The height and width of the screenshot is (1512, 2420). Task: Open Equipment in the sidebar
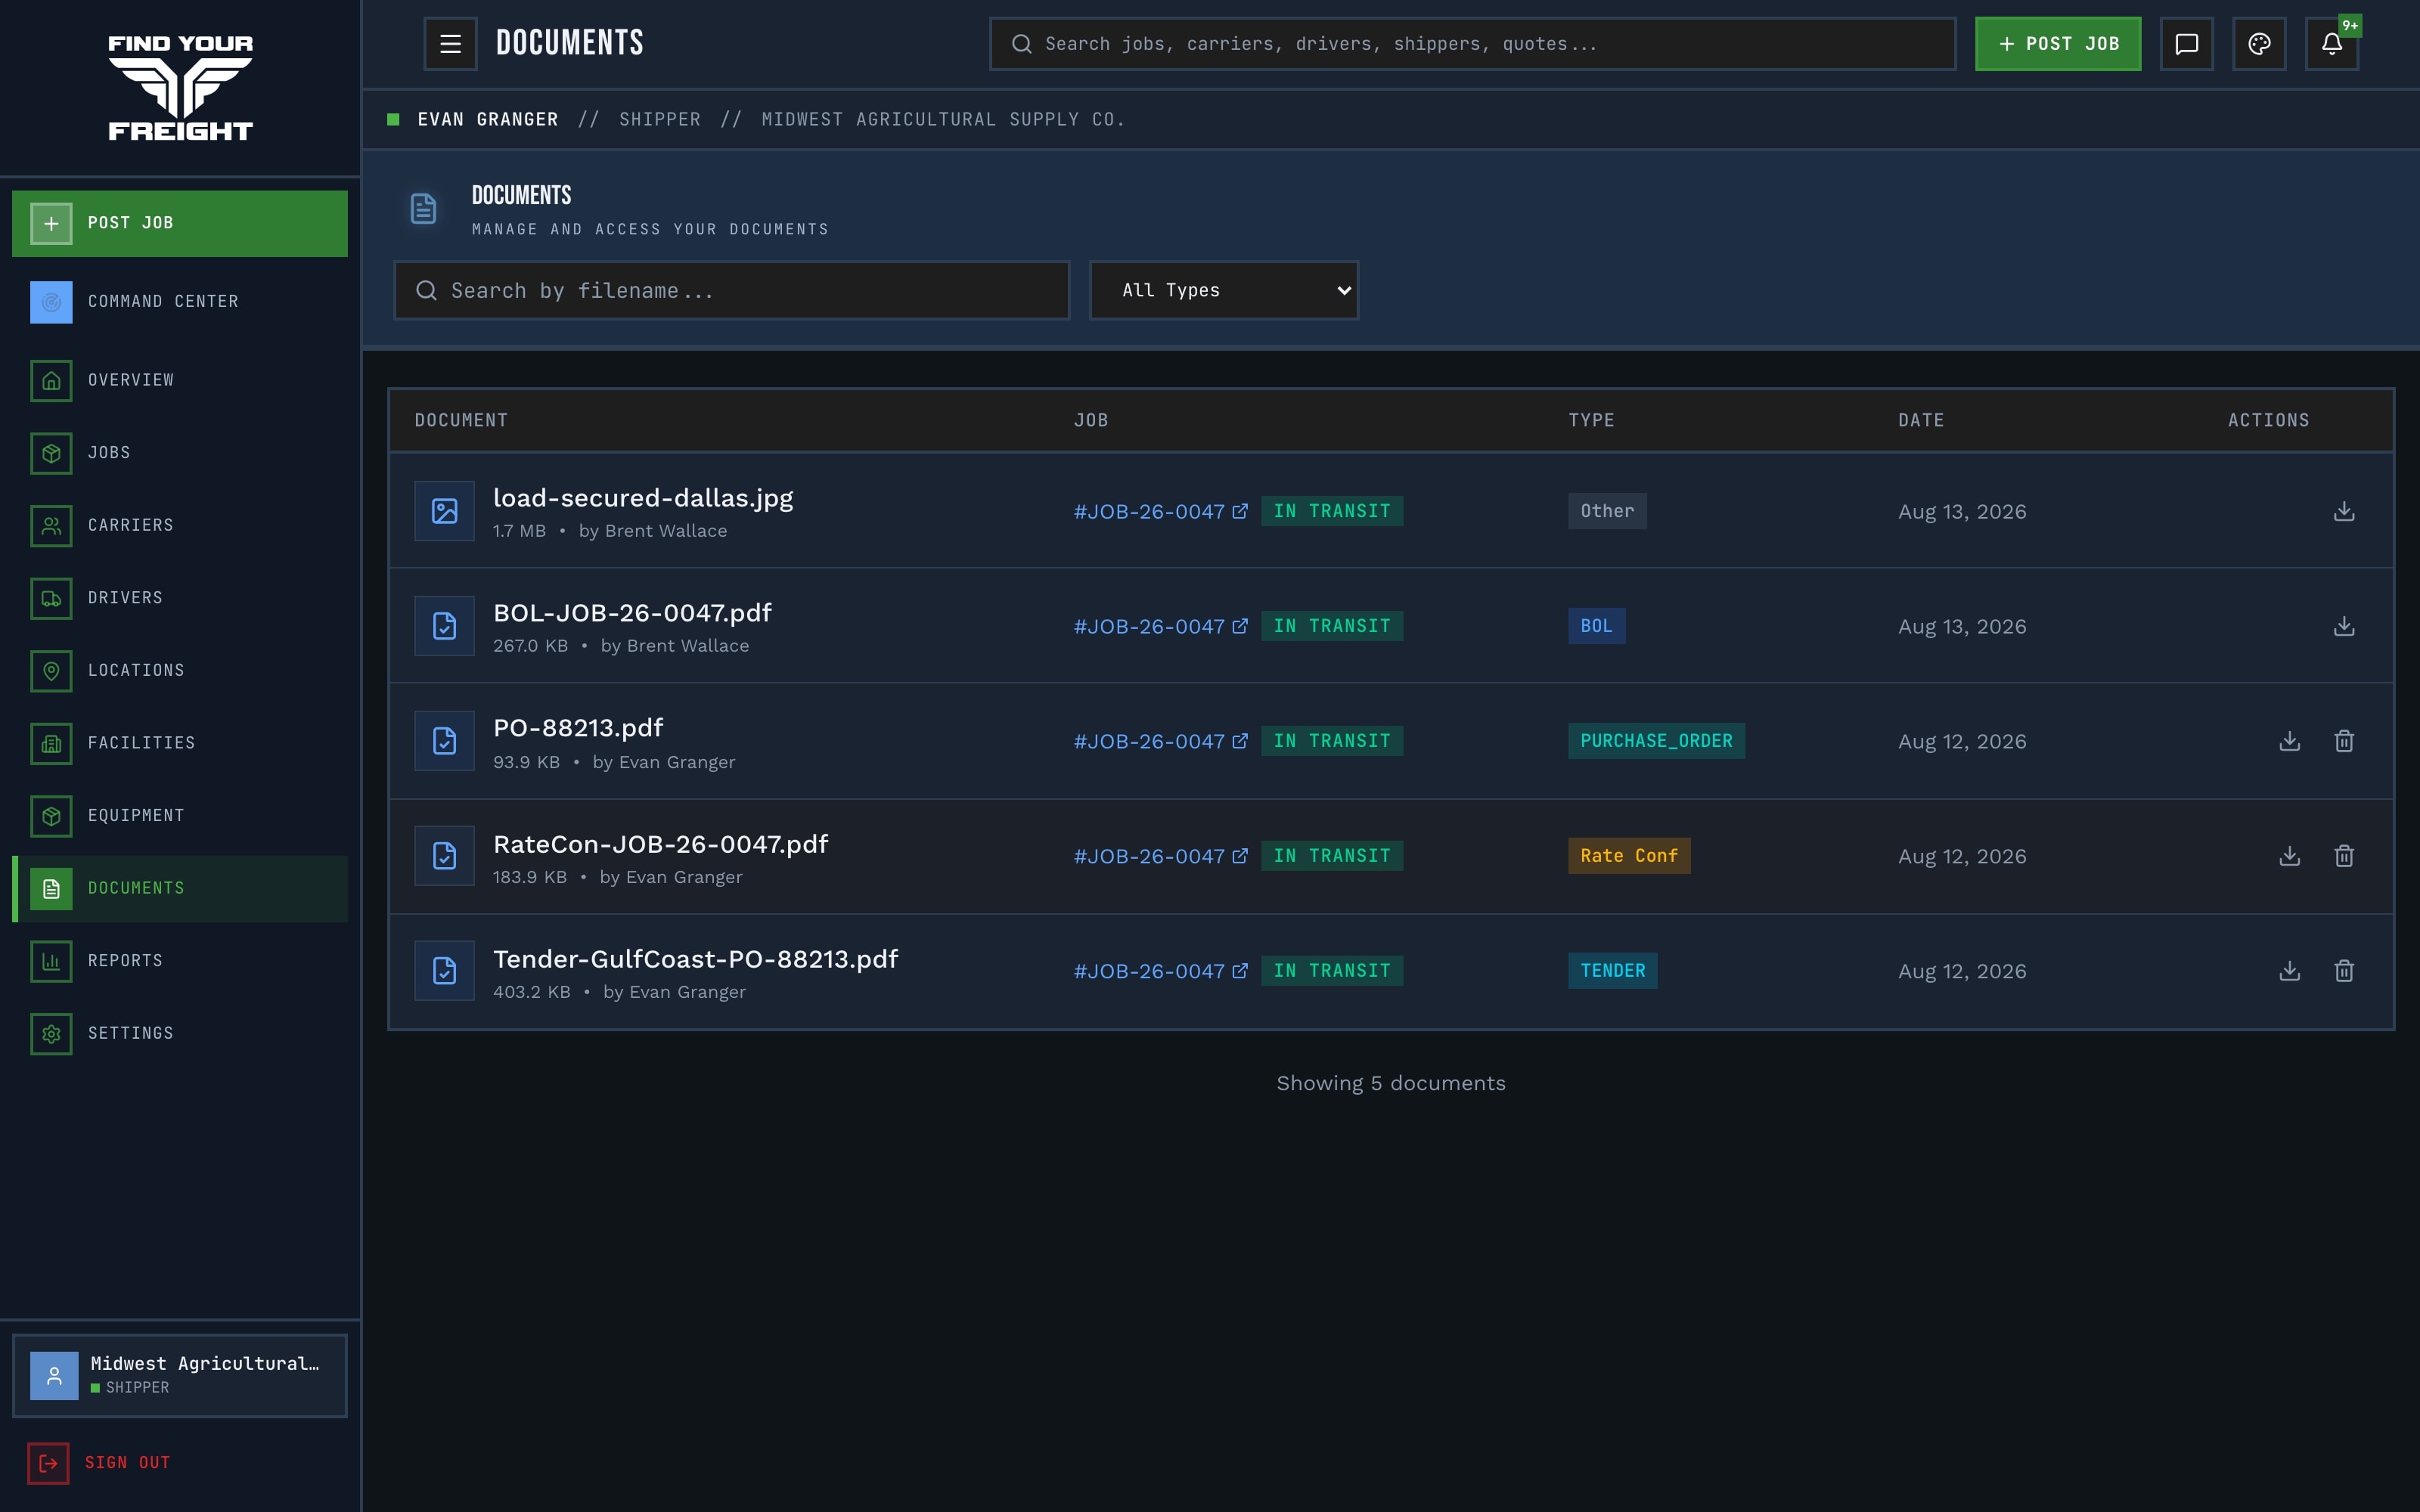point(180,815)
